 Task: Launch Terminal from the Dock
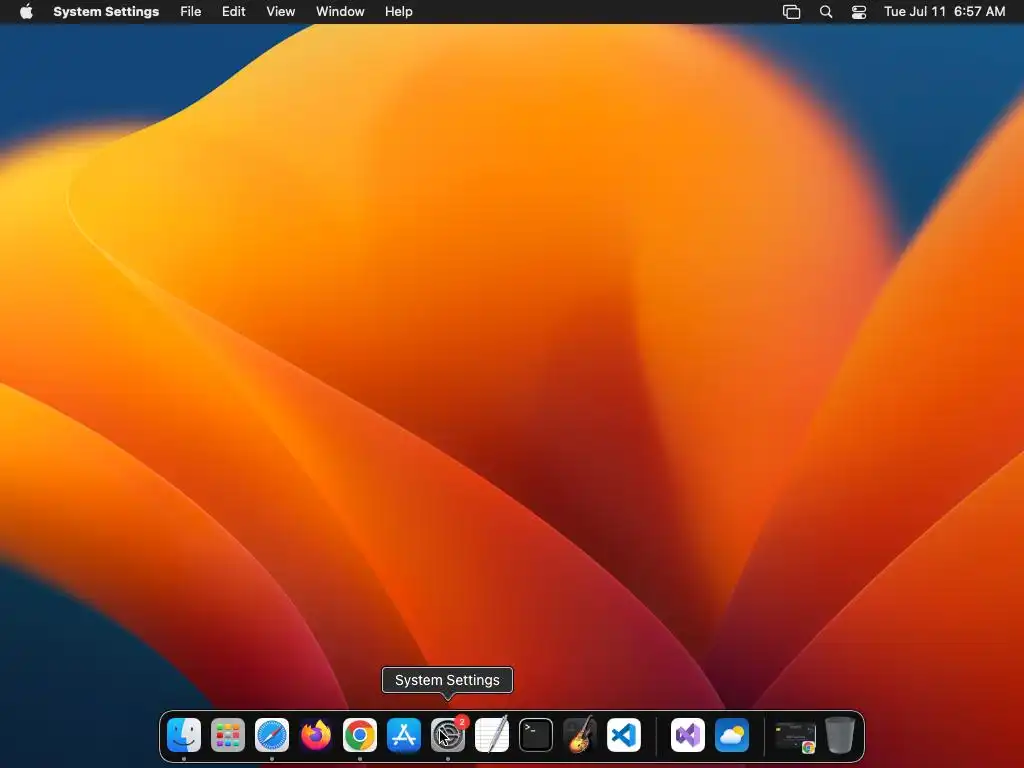[x=536, y=735]
